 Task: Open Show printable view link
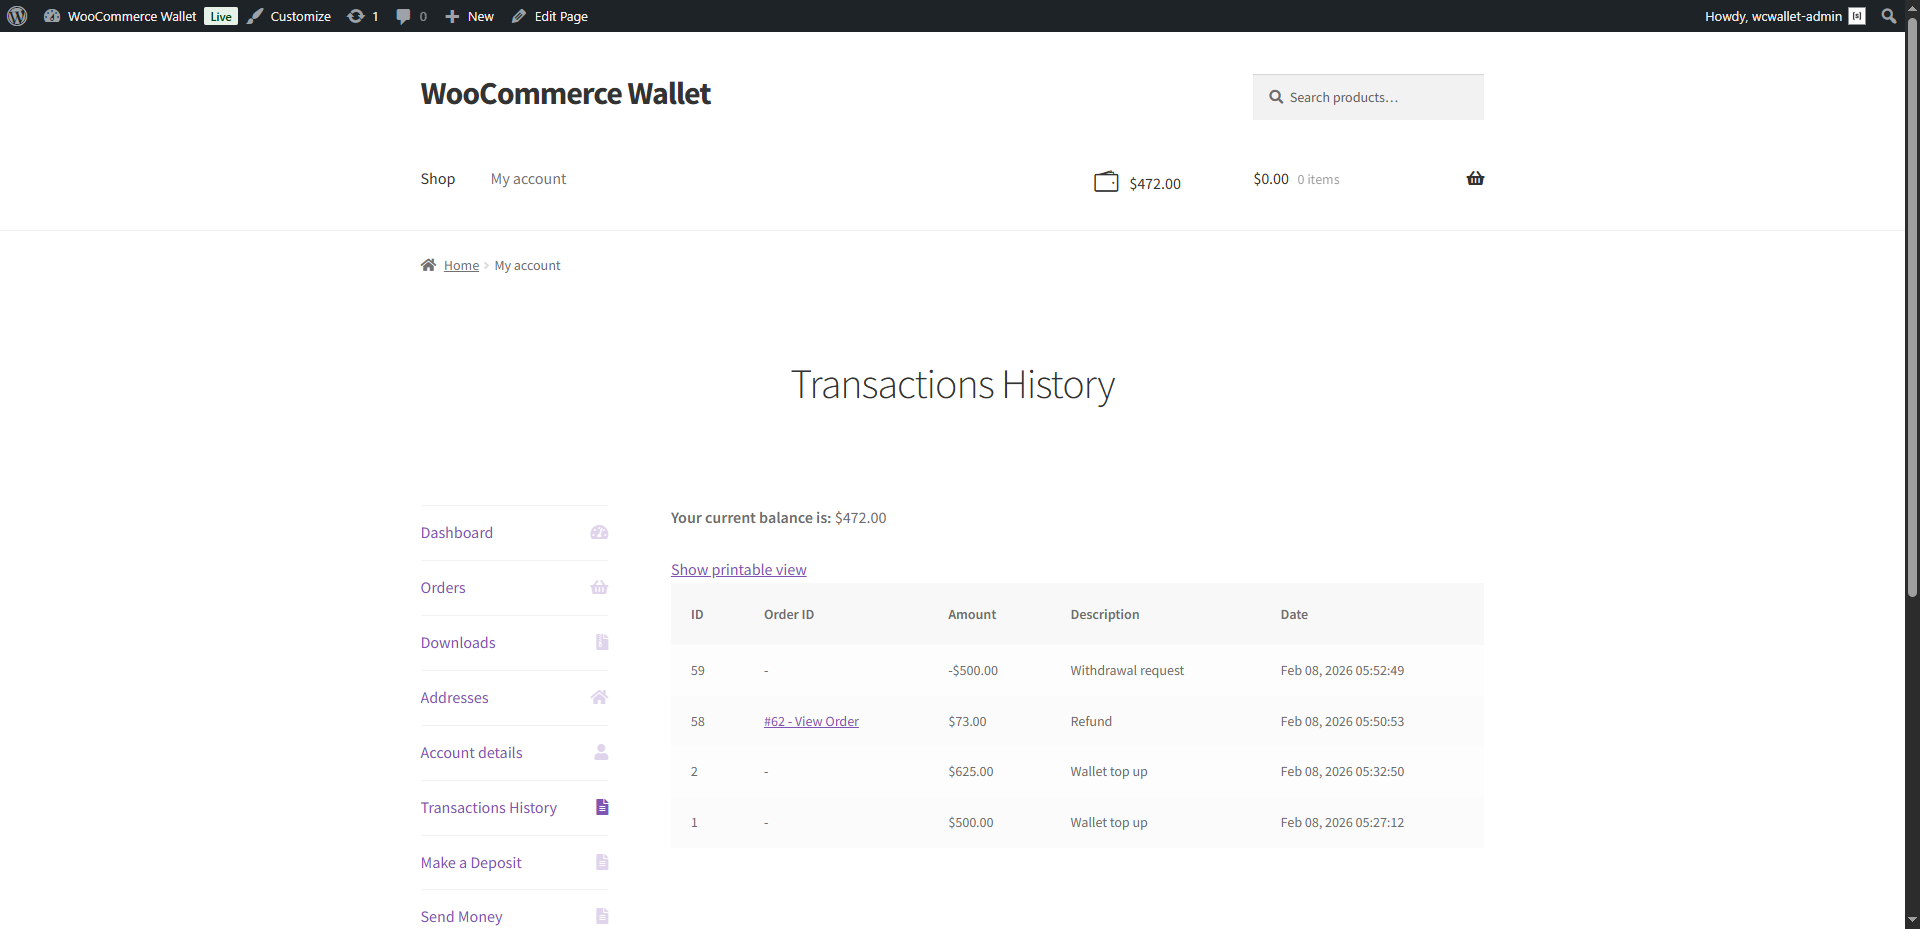738,570
